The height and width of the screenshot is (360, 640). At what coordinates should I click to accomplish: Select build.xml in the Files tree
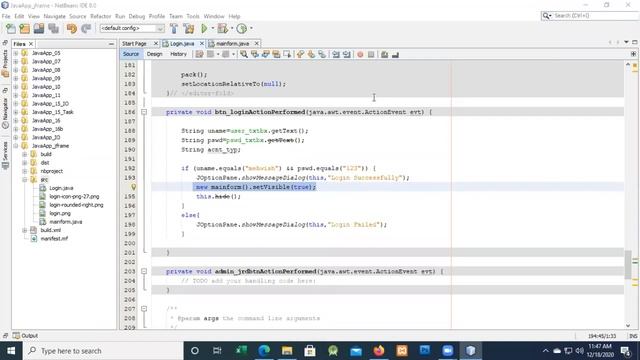click(x=51, y=230)
